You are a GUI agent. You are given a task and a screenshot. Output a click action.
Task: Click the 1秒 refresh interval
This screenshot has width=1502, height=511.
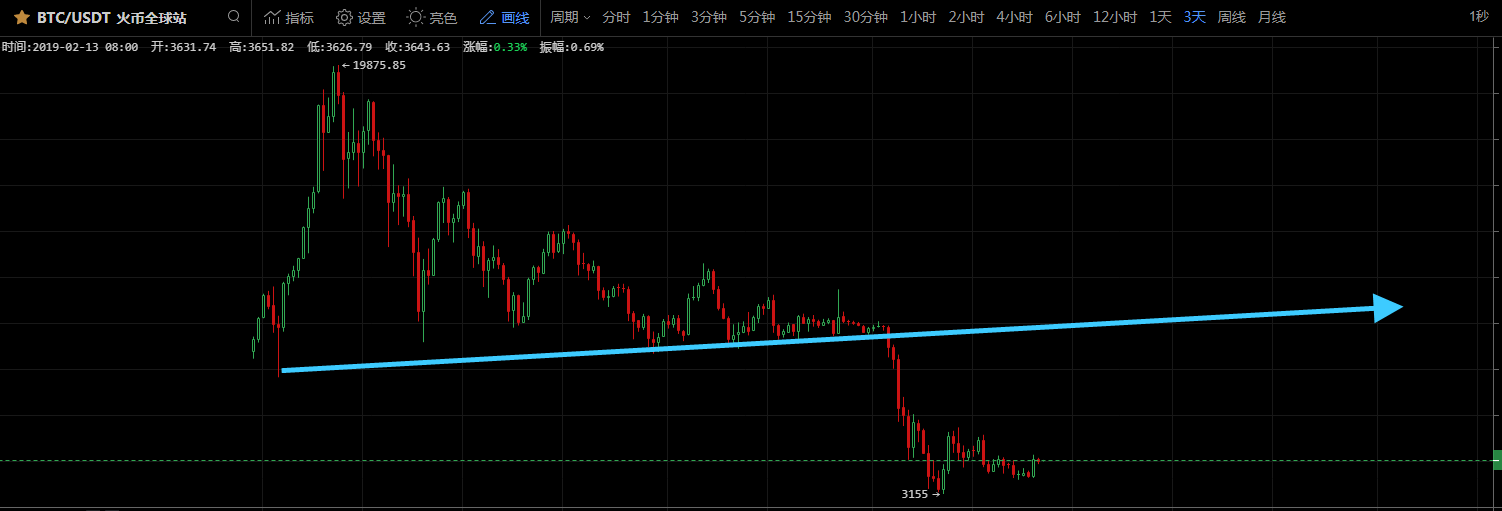1480,17
